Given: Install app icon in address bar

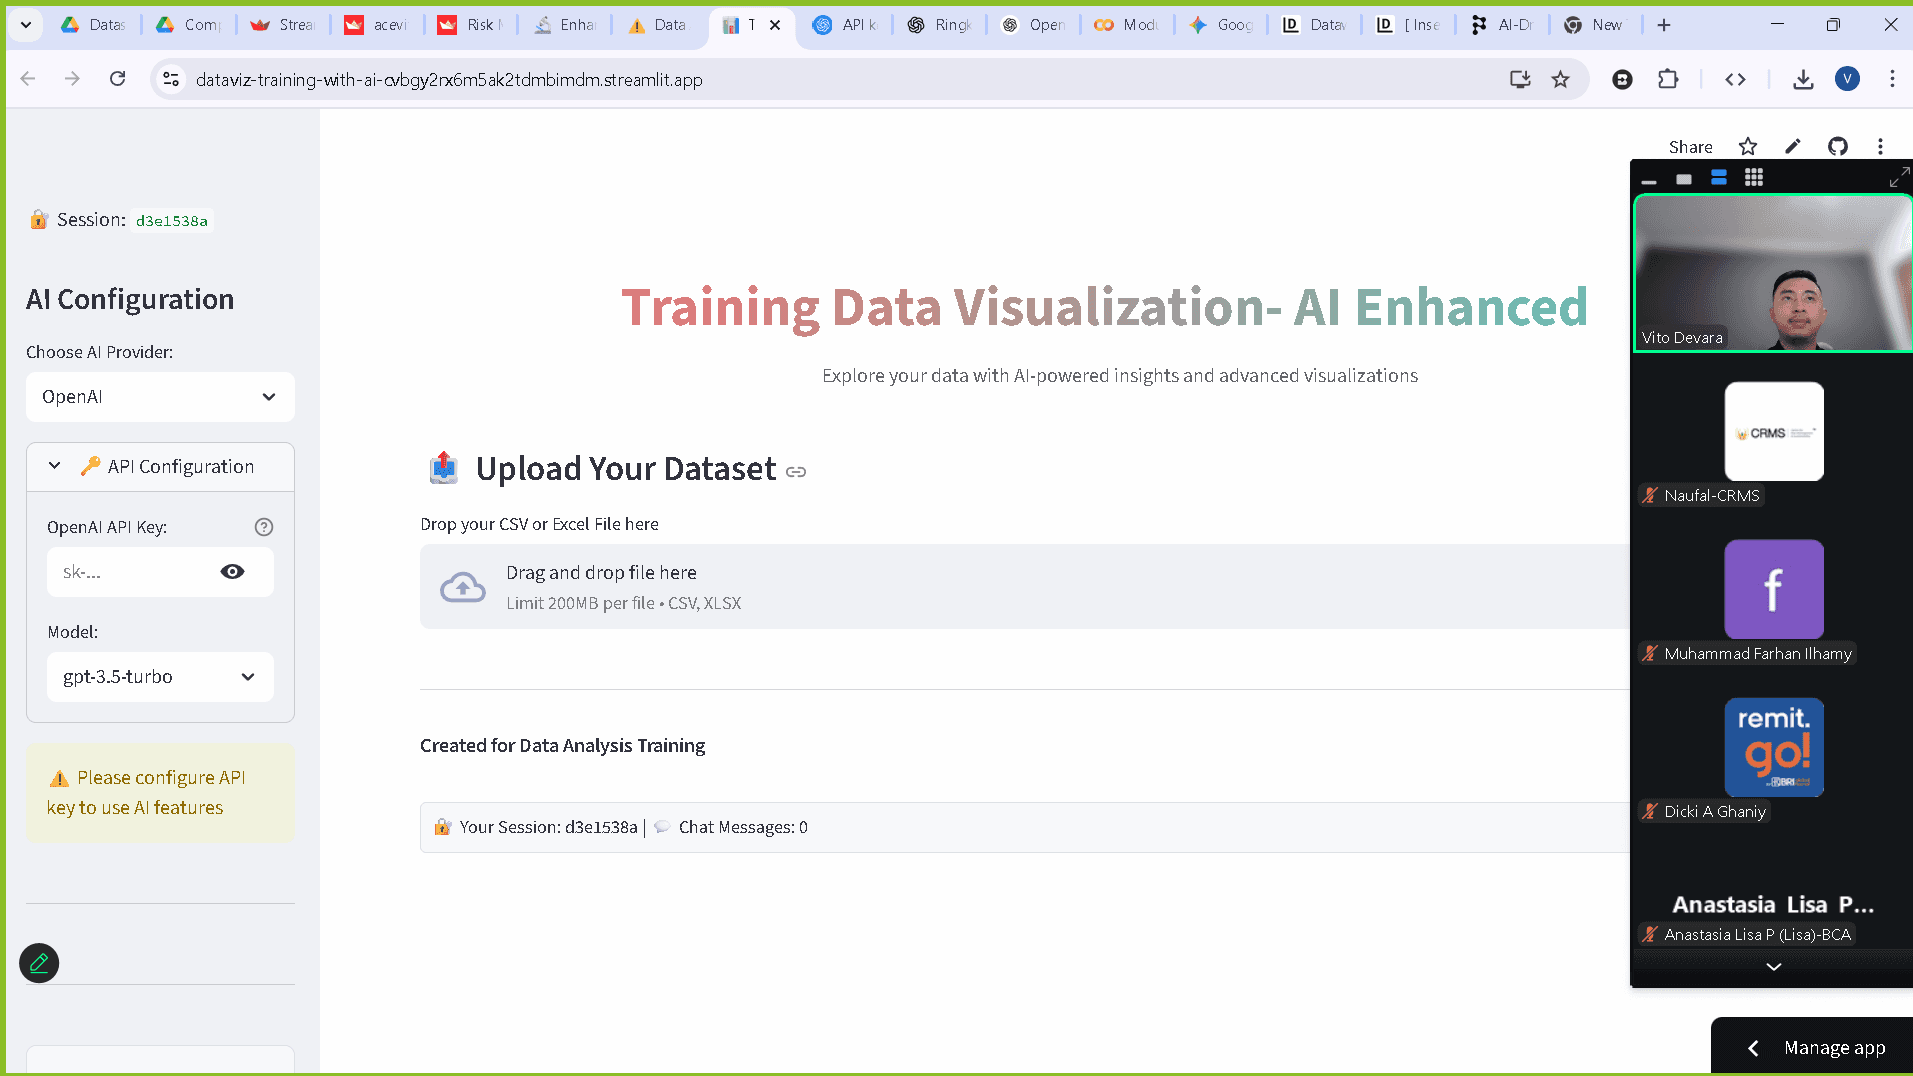Looking at the screenshot, I should (x=1520, y=79).
